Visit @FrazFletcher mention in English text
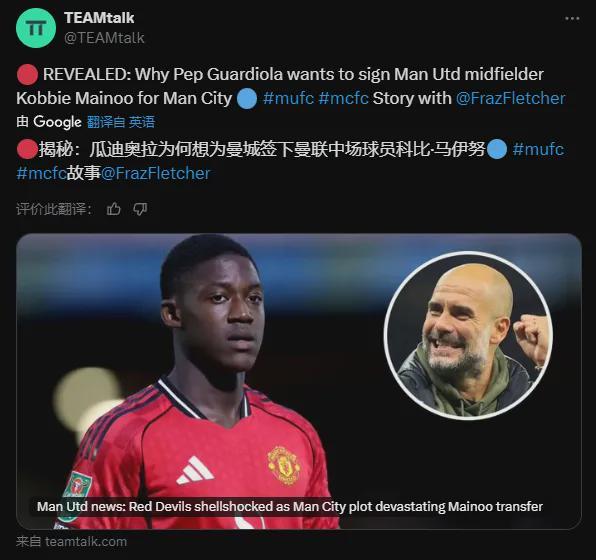This screenshot has height=560, width=596. point(510,98)
